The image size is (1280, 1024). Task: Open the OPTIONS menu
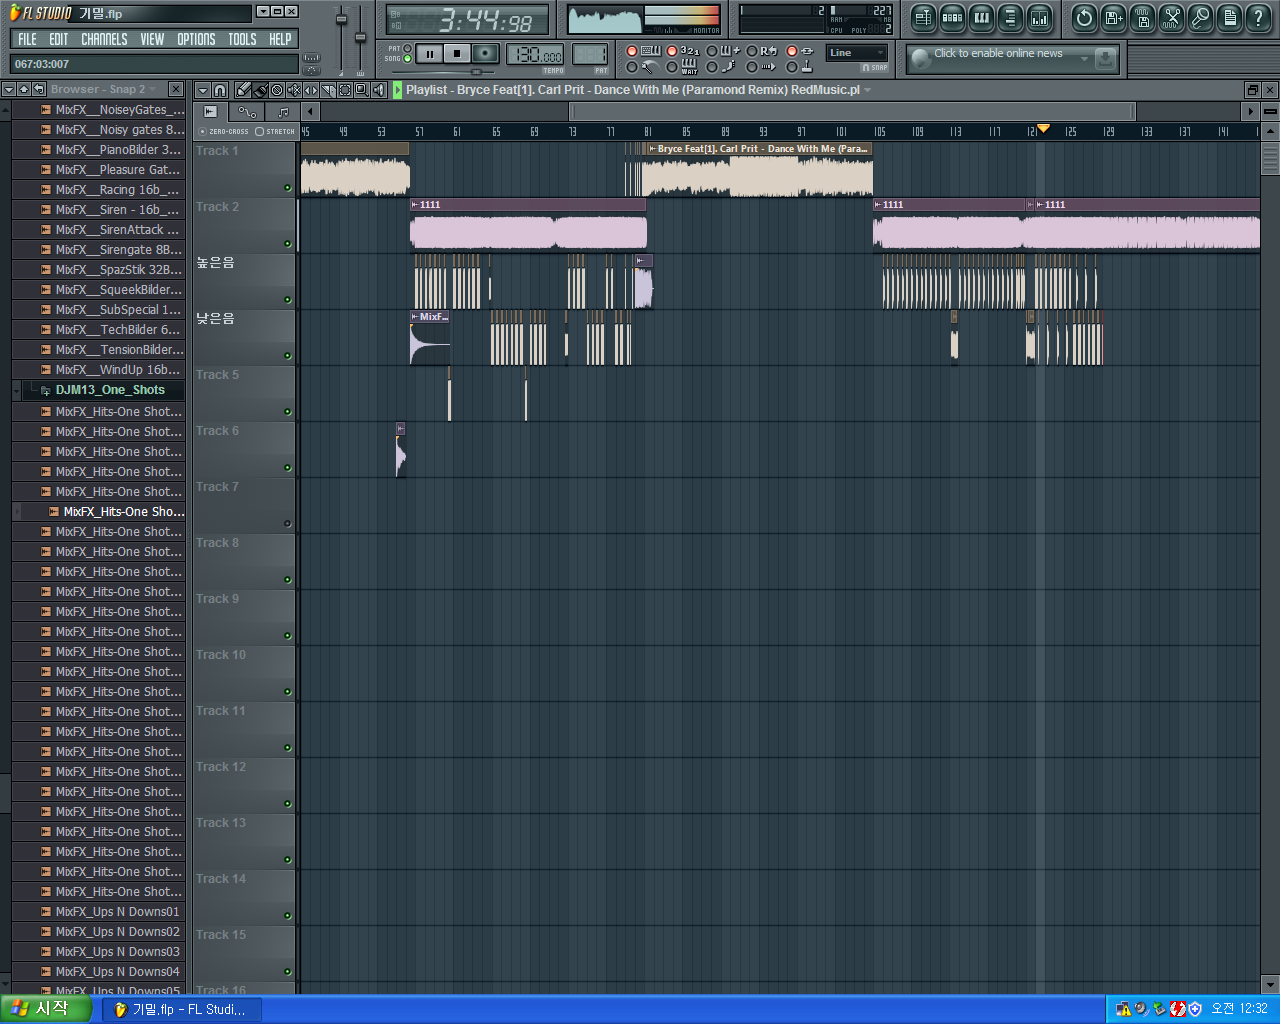tap(196, 39)
